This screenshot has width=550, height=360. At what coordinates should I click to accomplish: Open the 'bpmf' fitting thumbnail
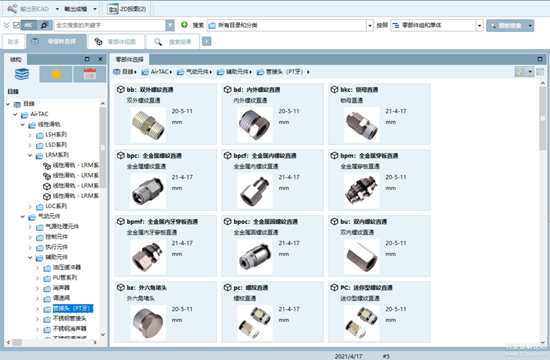click(x=148, y=257)
